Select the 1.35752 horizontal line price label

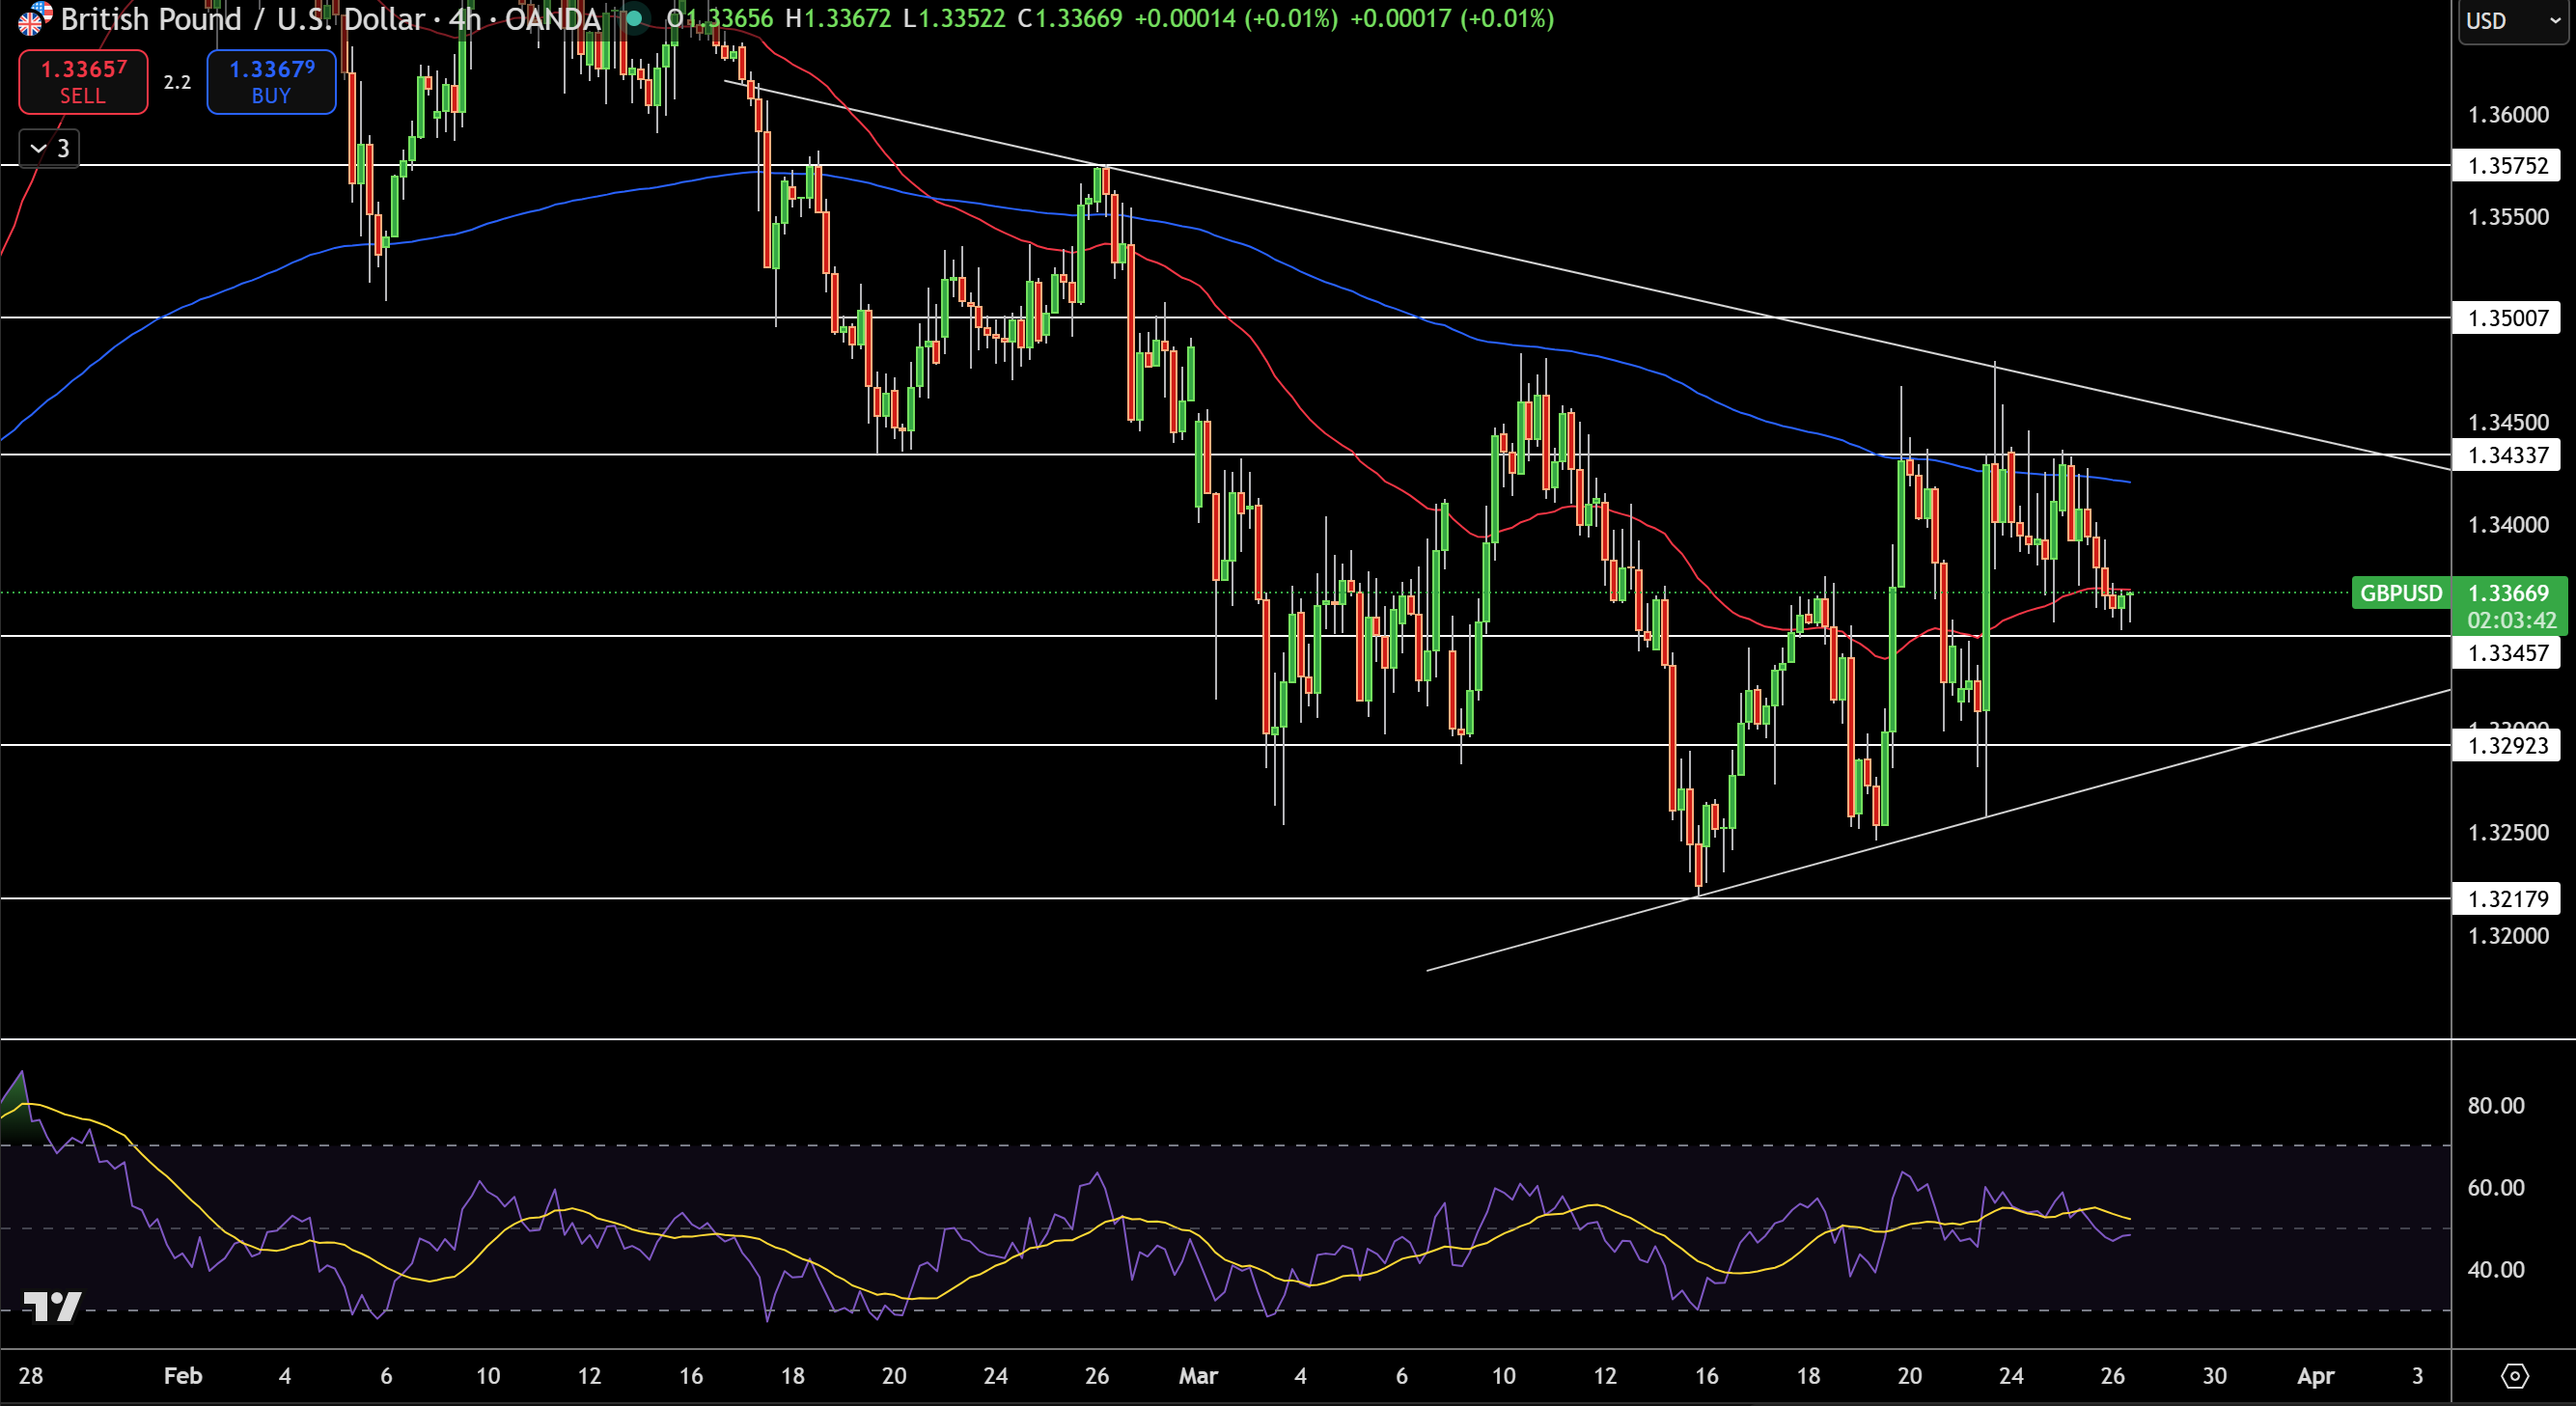2506,165
